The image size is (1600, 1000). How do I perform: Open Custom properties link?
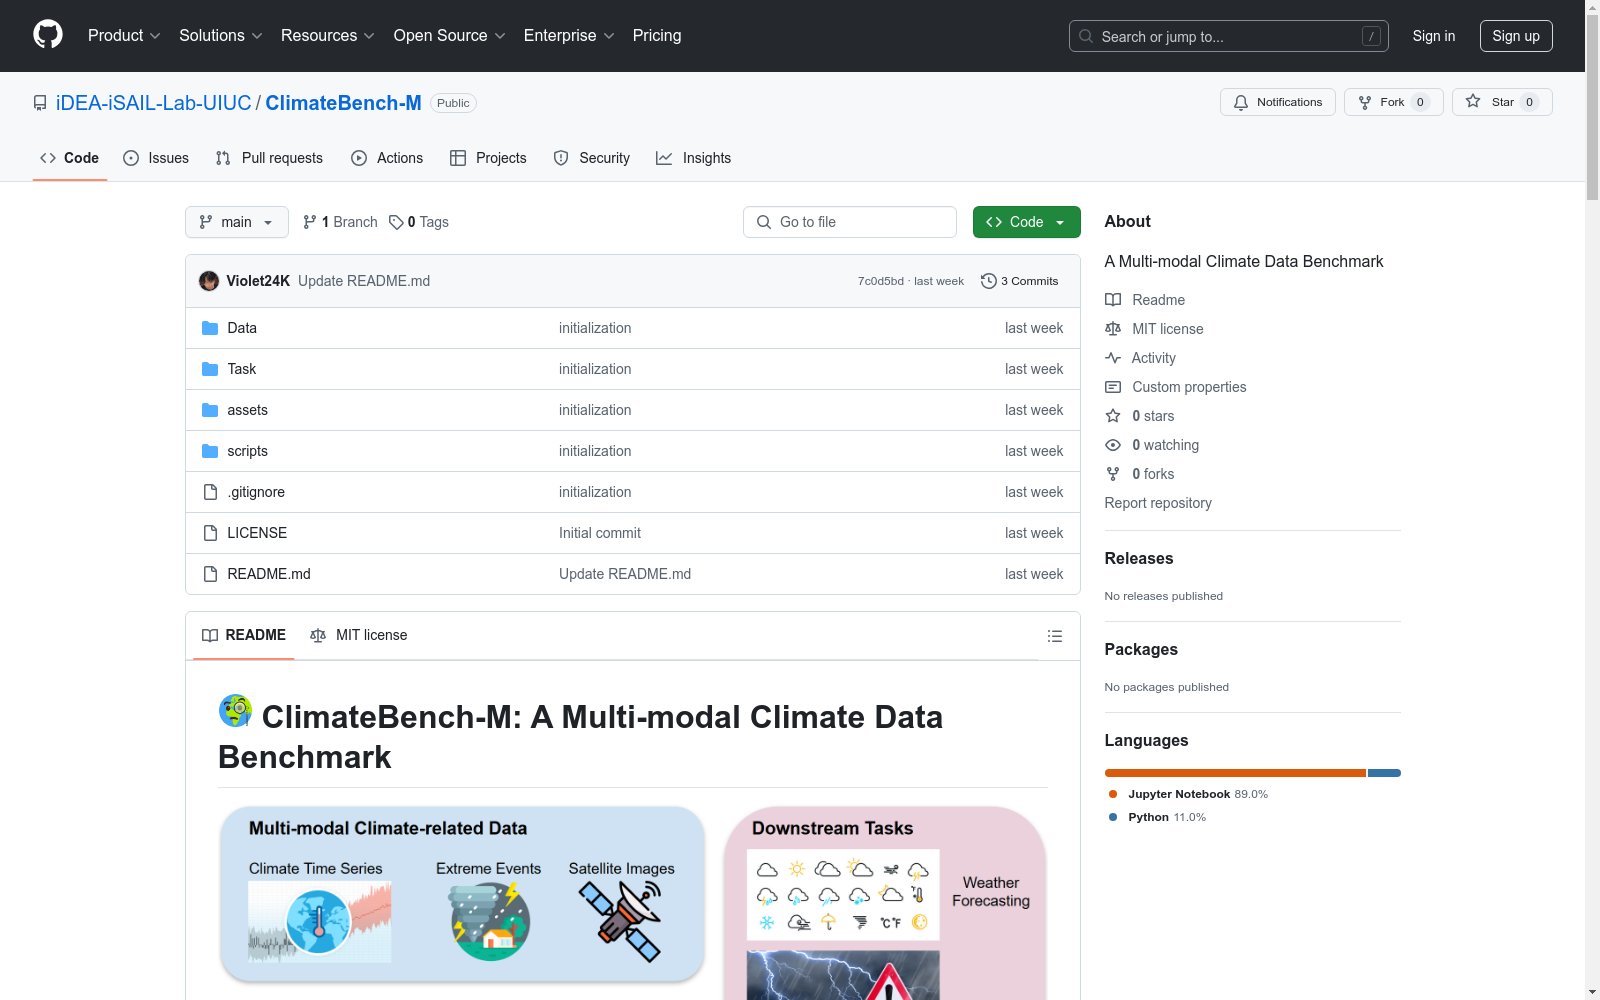(x=1176, y=387)
